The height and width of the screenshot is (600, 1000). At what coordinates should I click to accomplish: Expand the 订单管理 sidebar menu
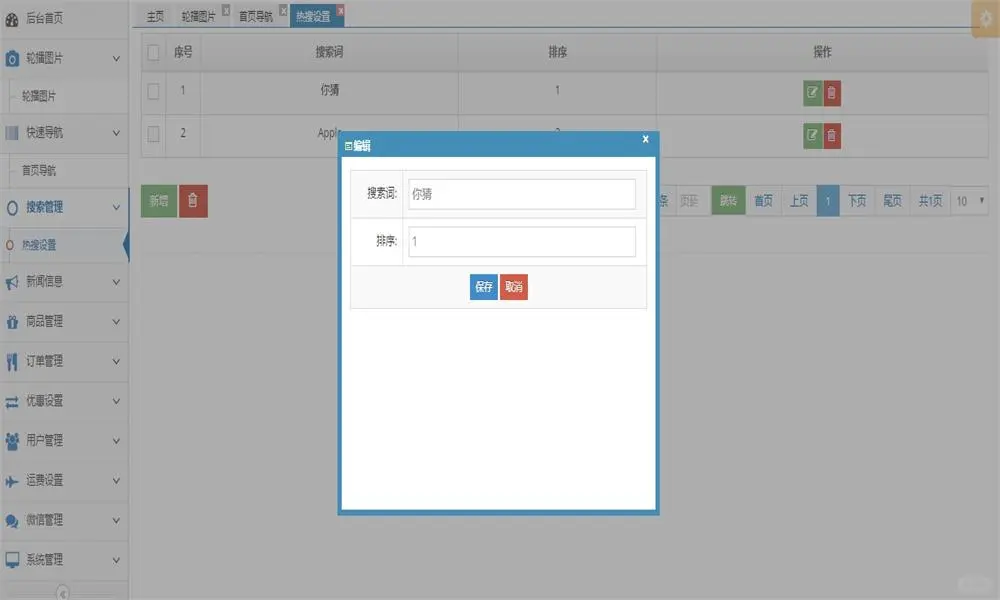click(x=64, y=361)
